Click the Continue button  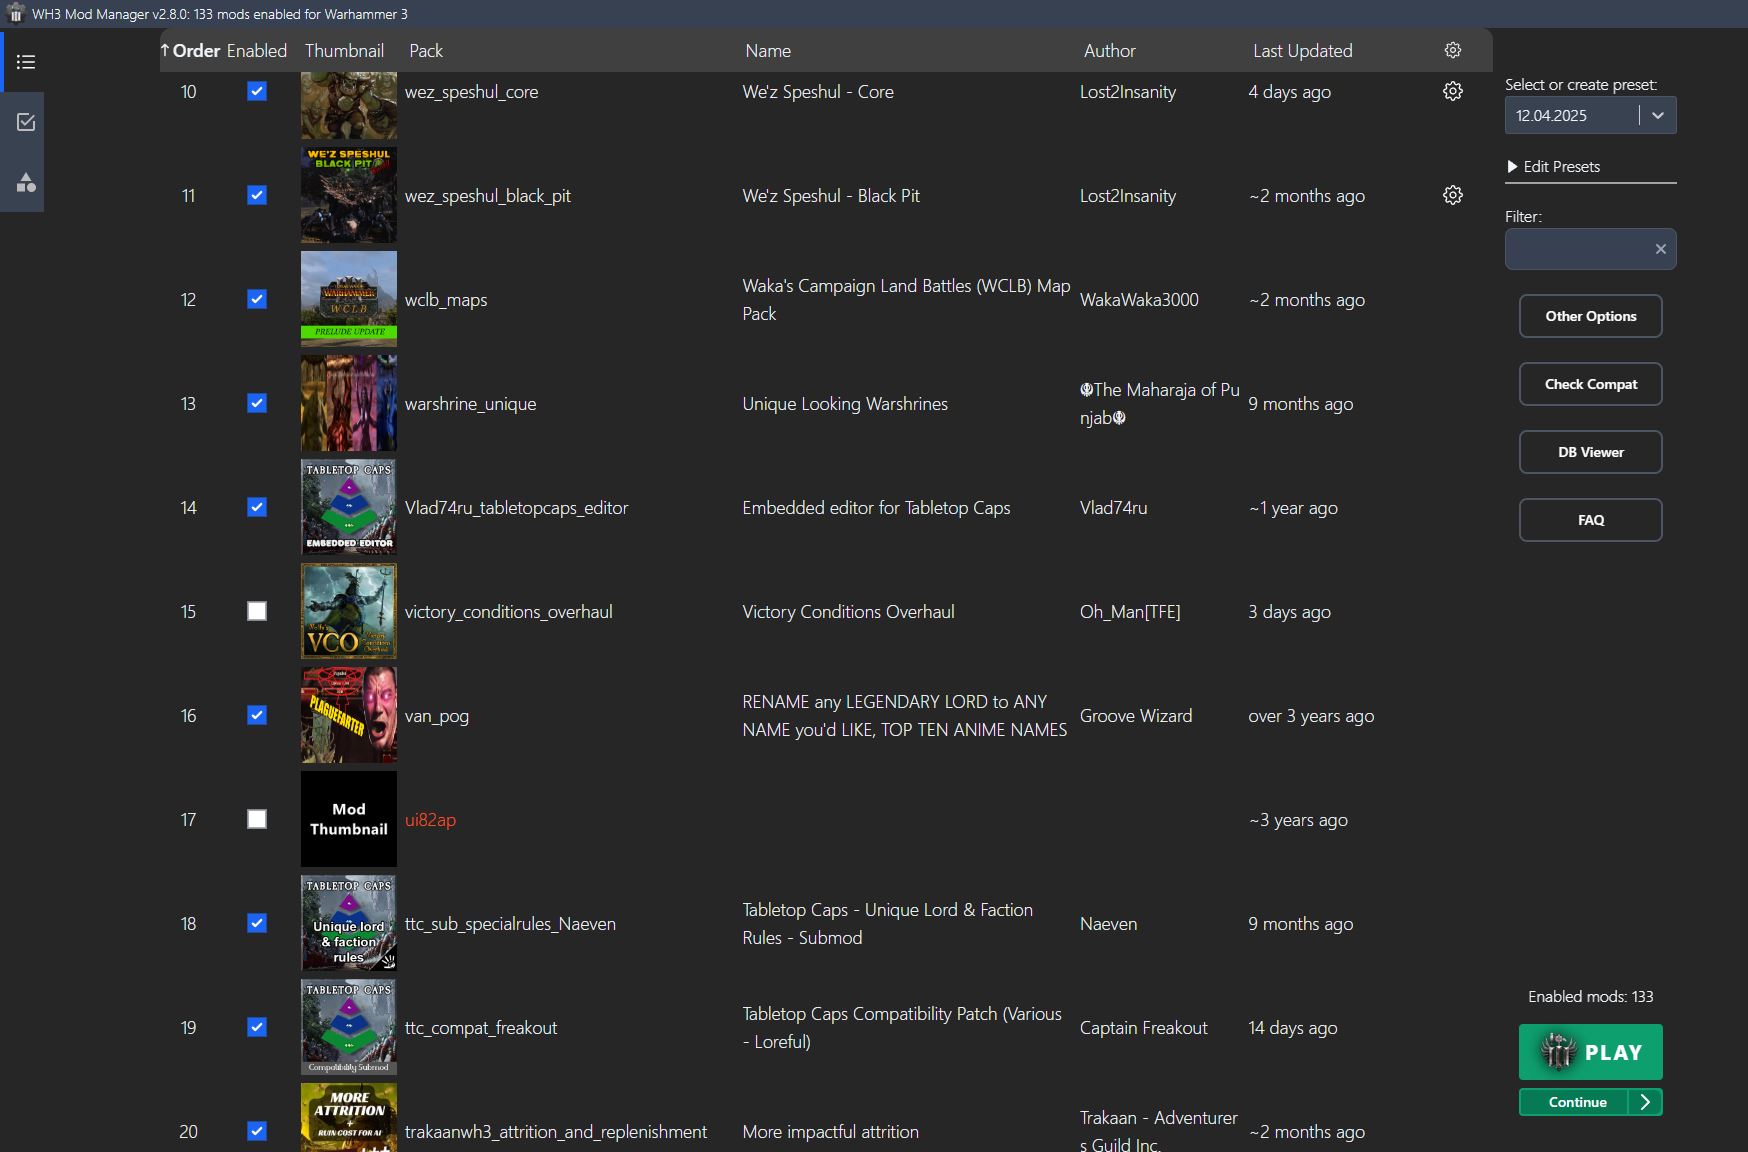coord(1574,1102)
